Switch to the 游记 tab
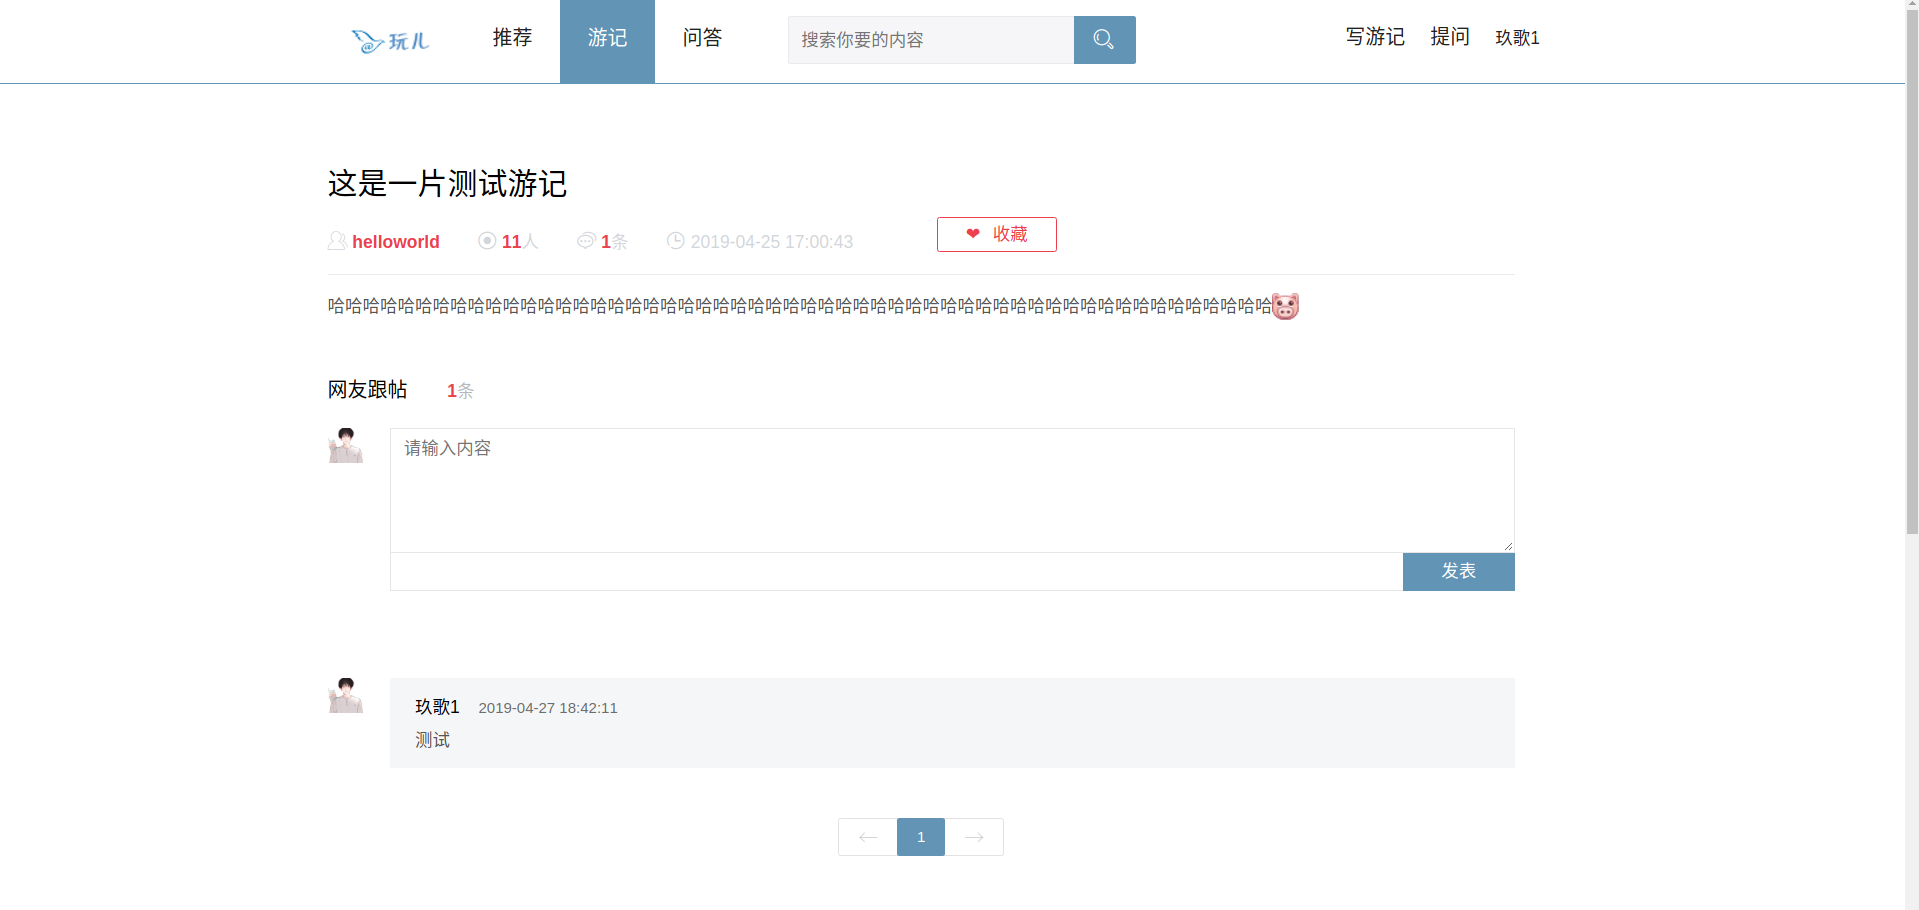 pos(607,41)
